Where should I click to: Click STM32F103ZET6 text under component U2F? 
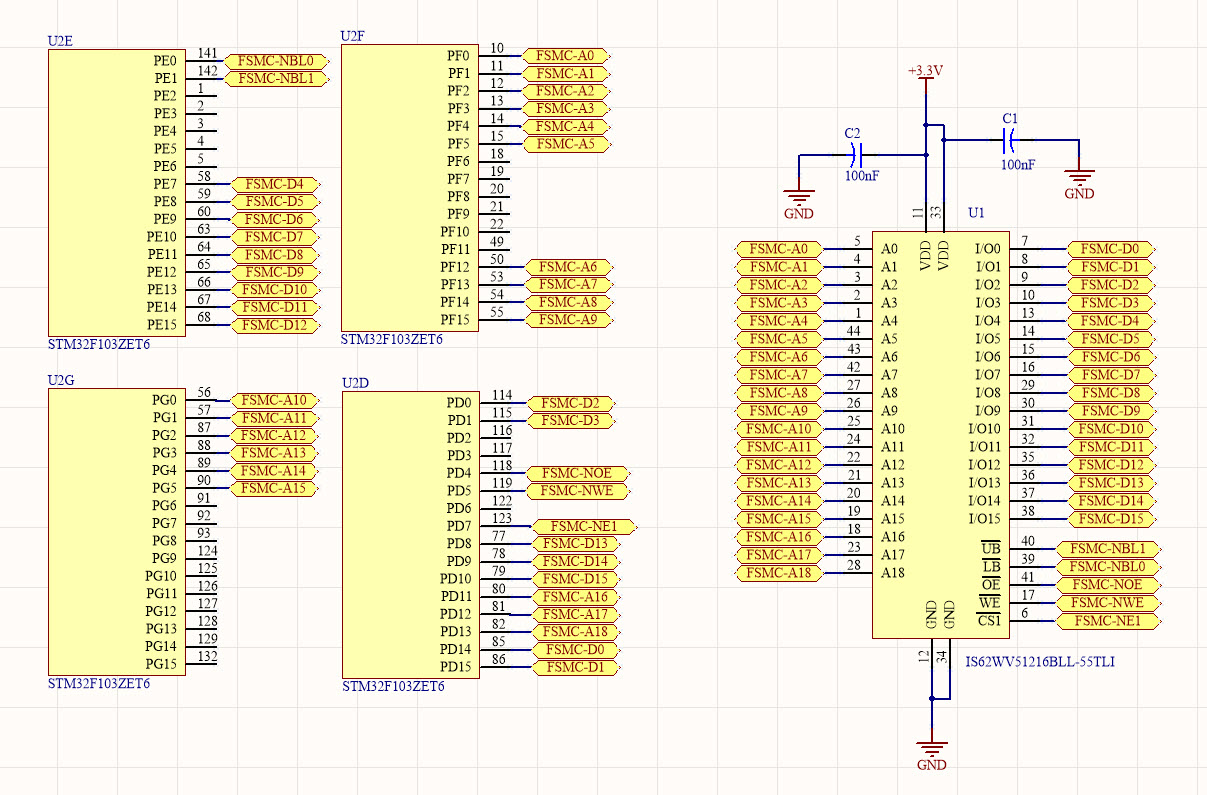[392, 340]
